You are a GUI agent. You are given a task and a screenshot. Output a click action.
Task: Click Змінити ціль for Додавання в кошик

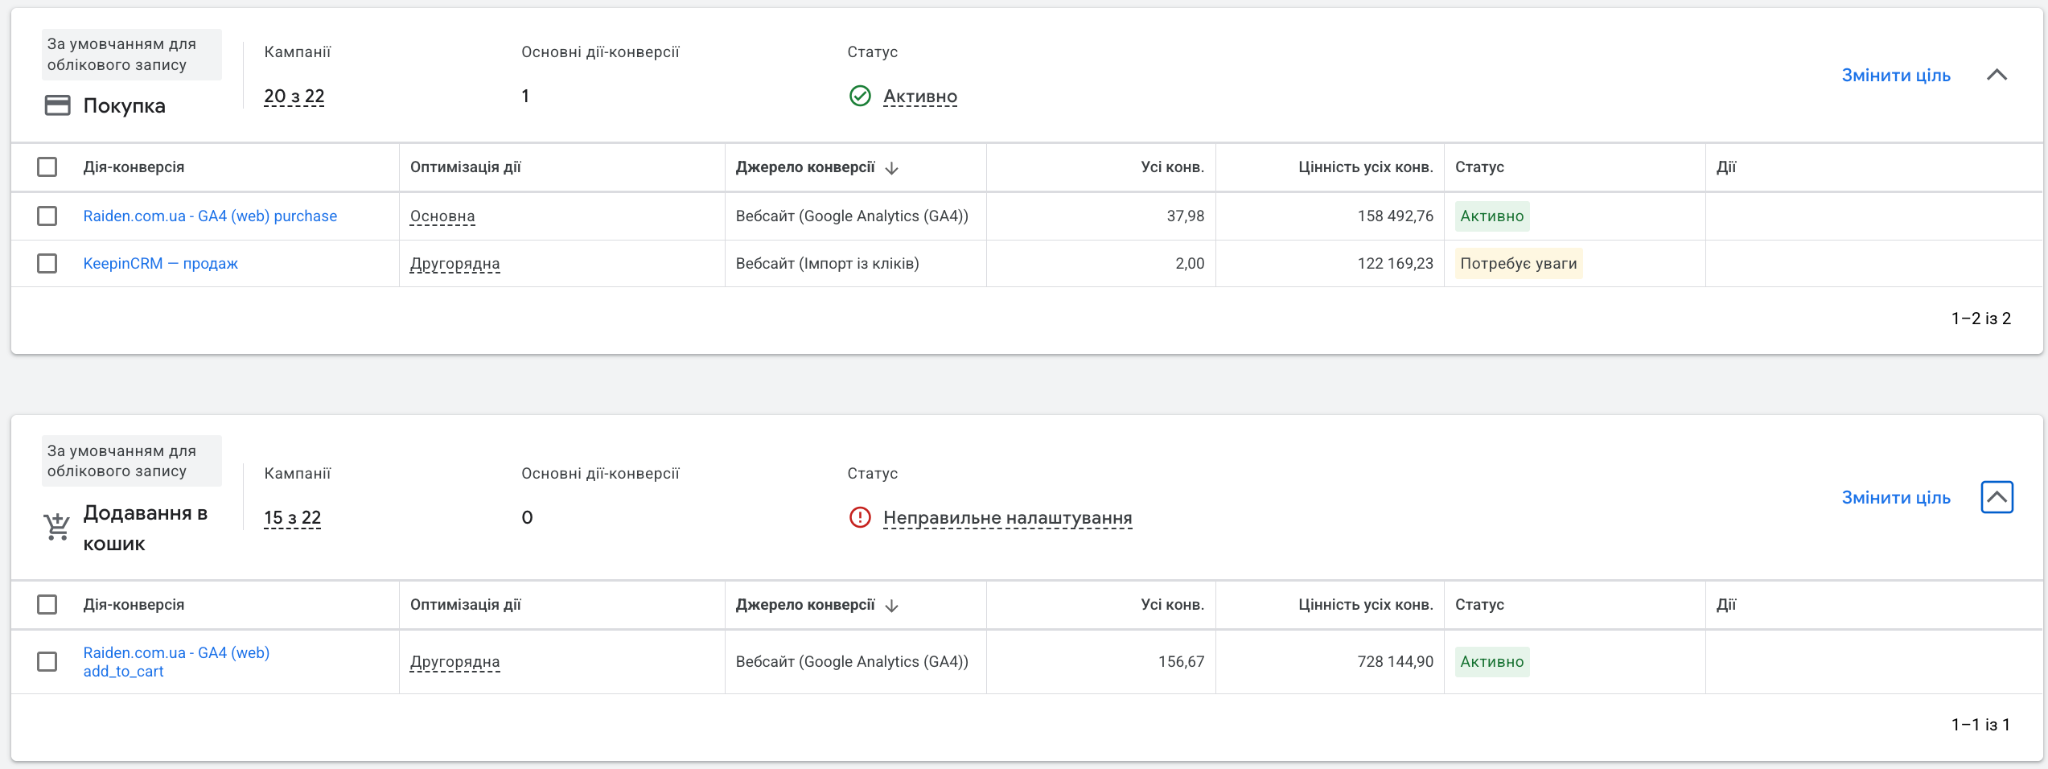point(1896,497)
